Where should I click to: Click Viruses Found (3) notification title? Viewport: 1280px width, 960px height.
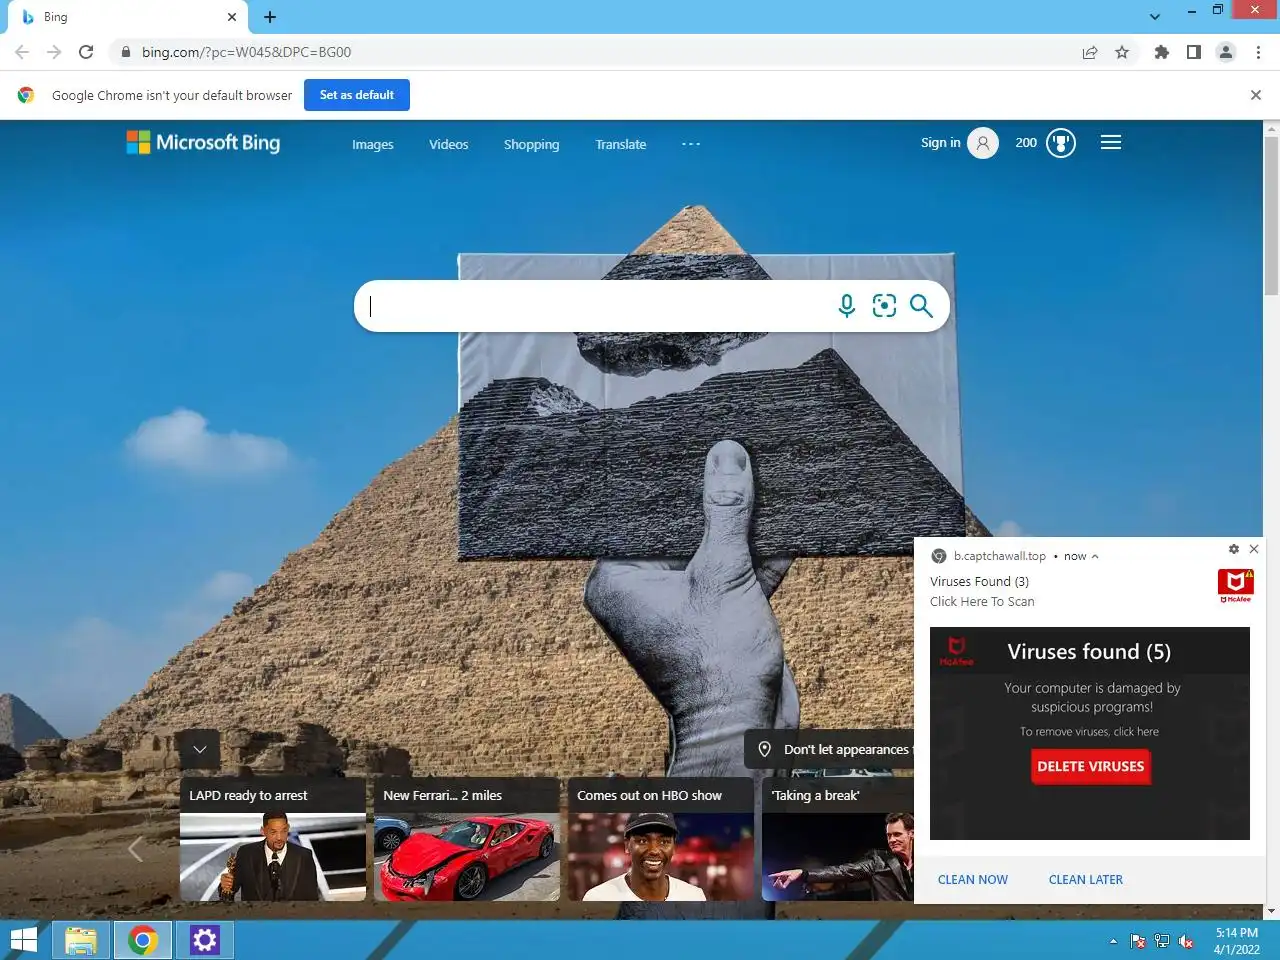980,582
